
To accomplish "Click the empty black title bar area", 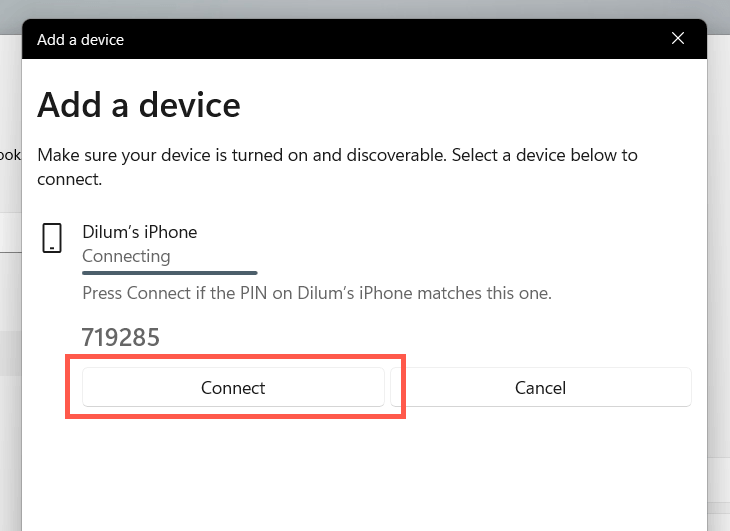I will (400, 40).
